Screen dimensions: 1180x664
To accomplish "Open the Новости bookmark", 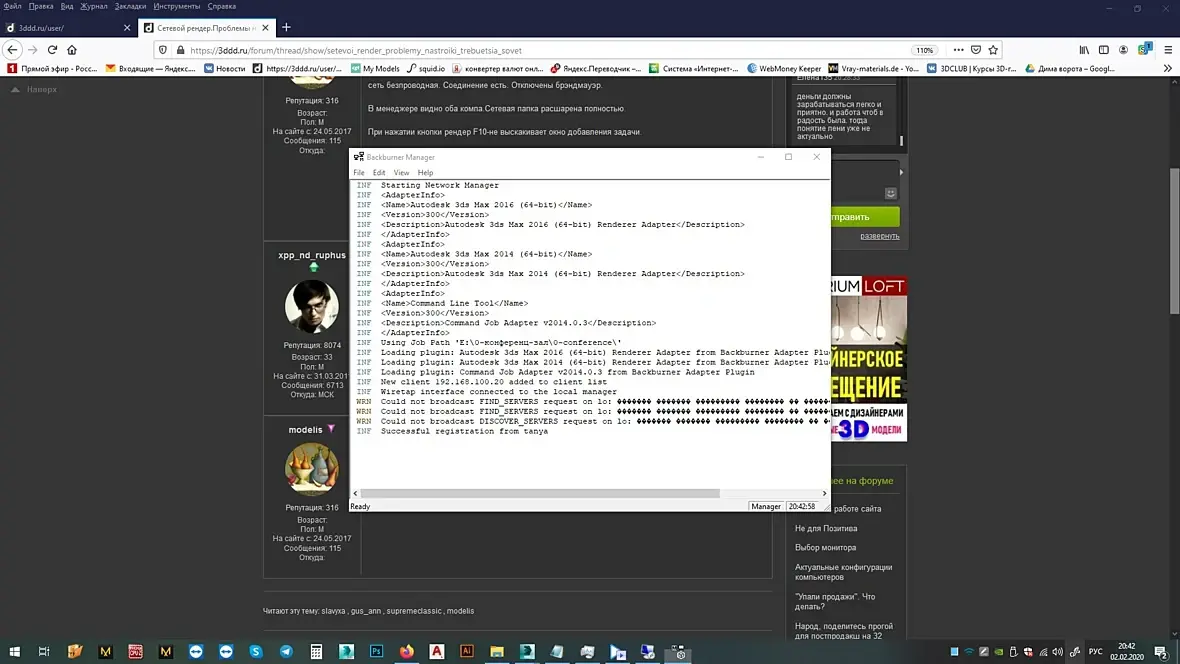I will click(225, 69).
